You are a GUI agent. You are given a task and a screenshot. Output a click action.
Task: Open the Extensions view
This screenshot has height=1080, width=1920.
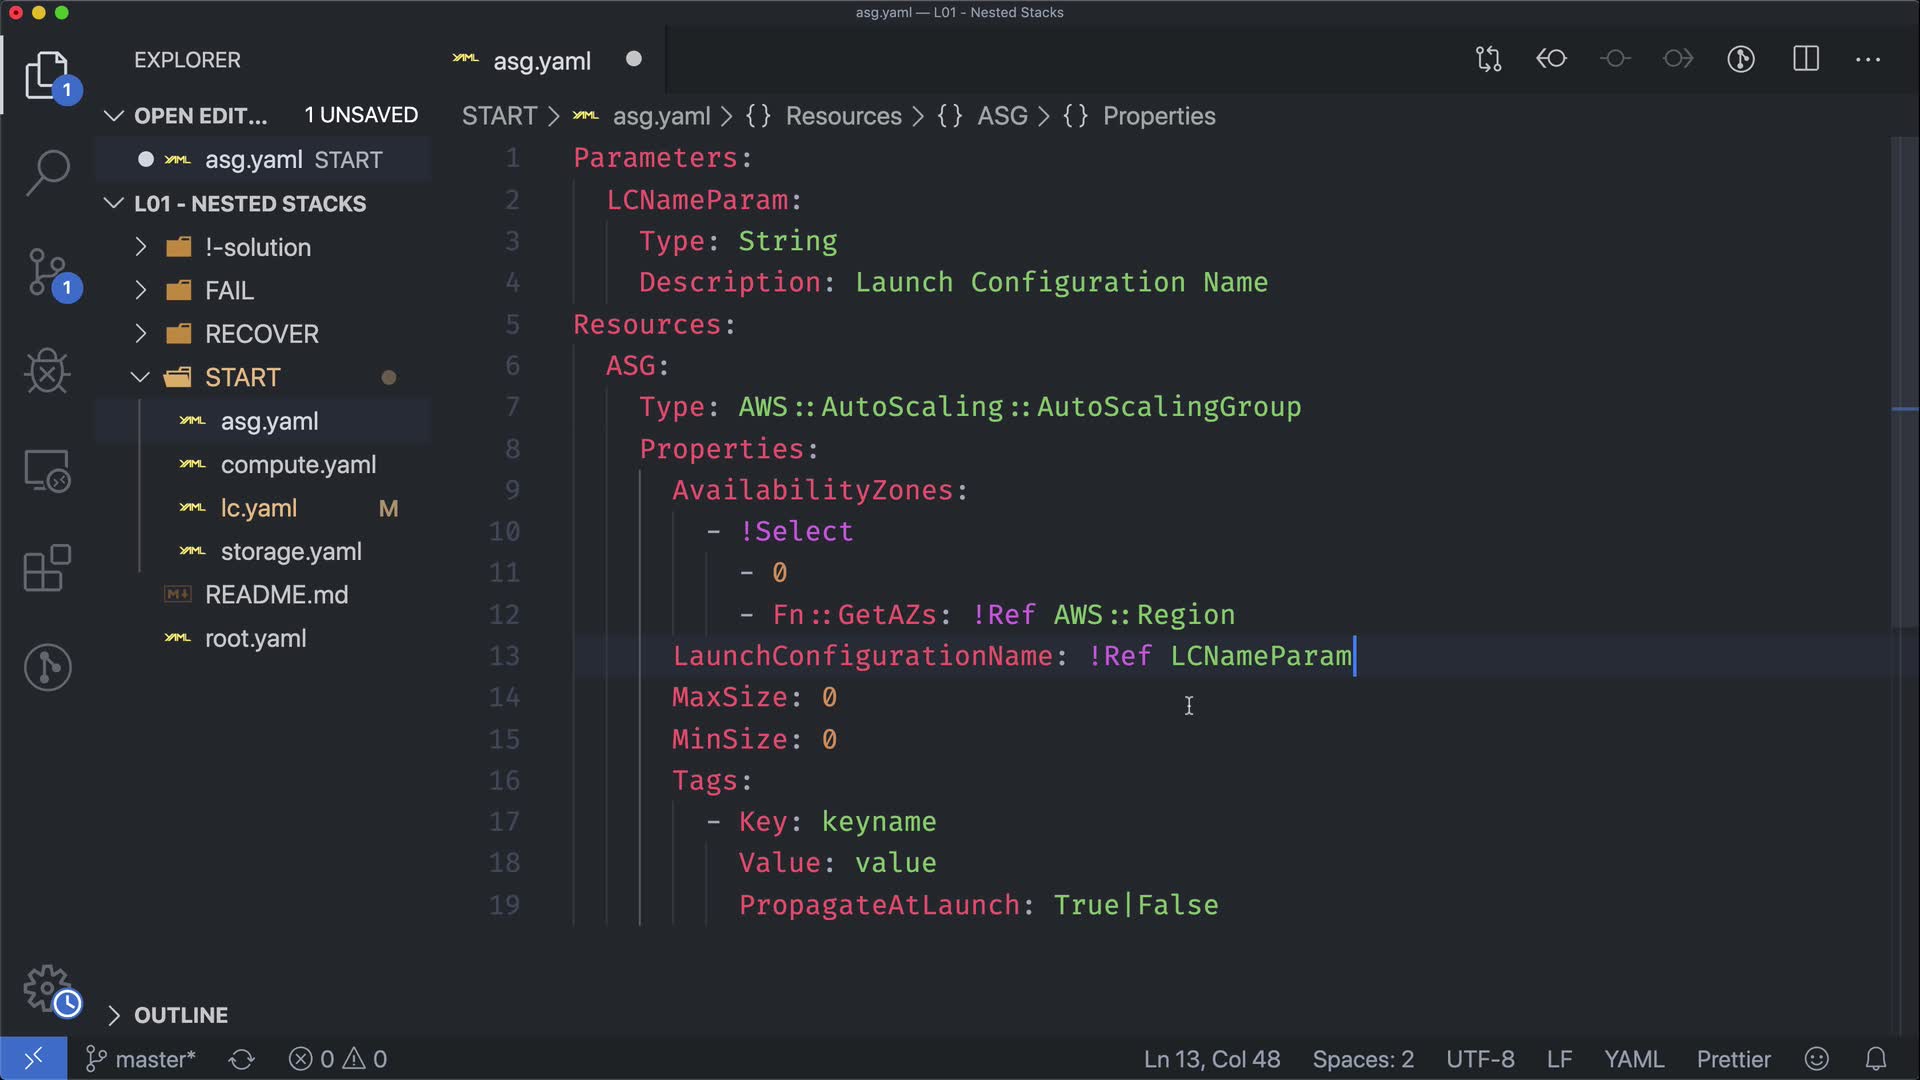coord(47,568)
